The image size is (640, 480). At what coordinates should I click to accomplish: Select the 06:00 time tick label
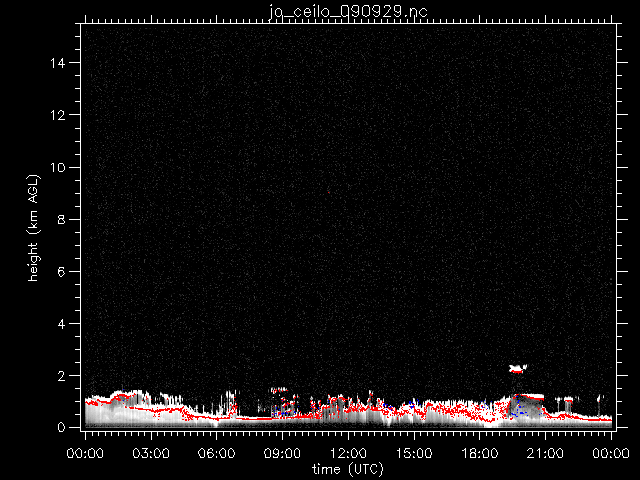[216, 453]
